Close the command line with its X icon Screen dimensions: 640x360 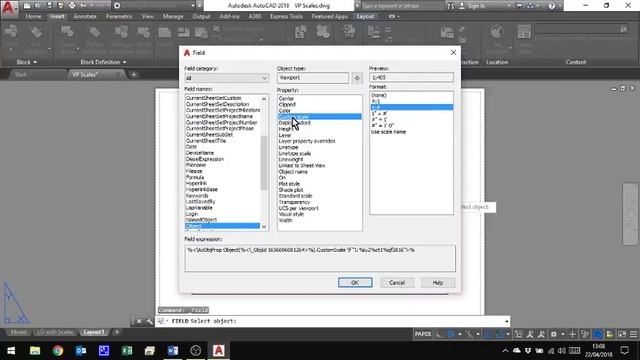click(x=139, y=321)
